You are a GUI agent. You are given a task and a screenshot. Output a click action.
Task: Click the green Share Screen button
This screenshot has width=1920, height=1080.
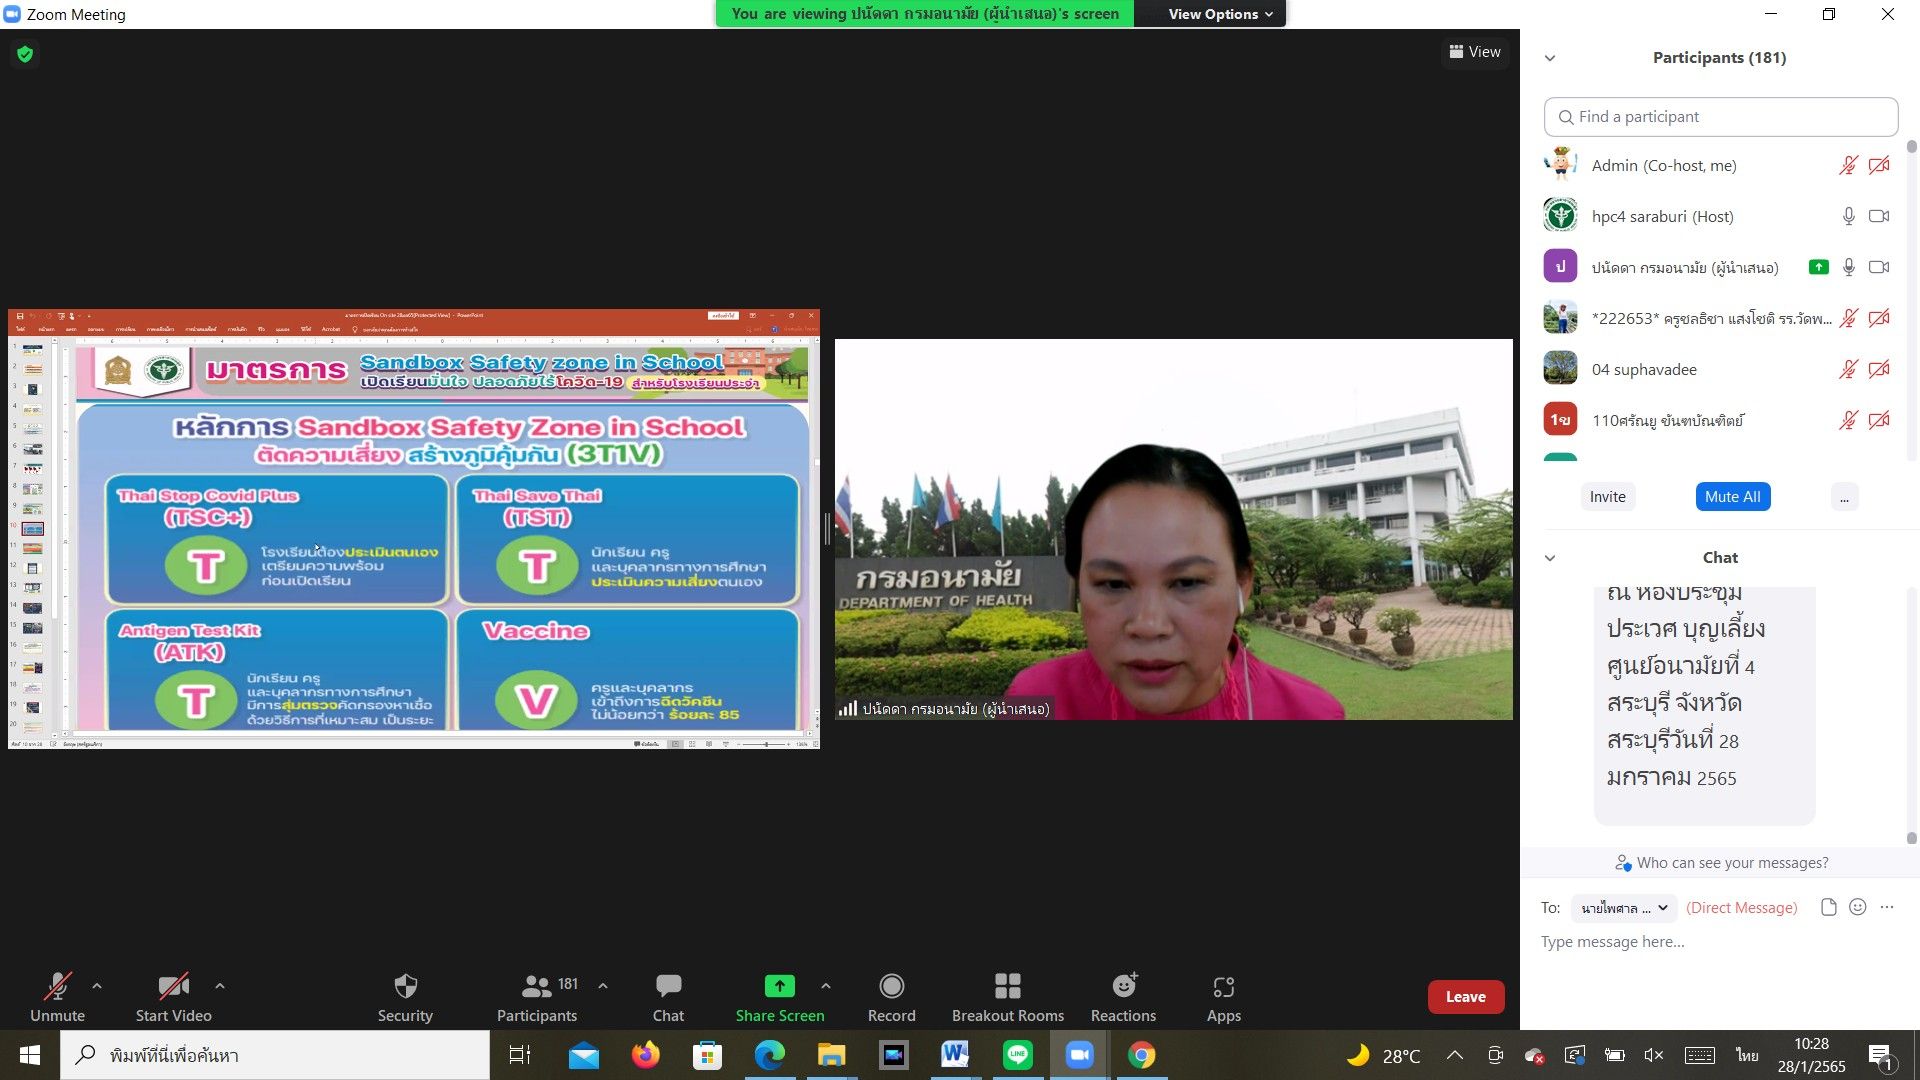click(780, 997)
